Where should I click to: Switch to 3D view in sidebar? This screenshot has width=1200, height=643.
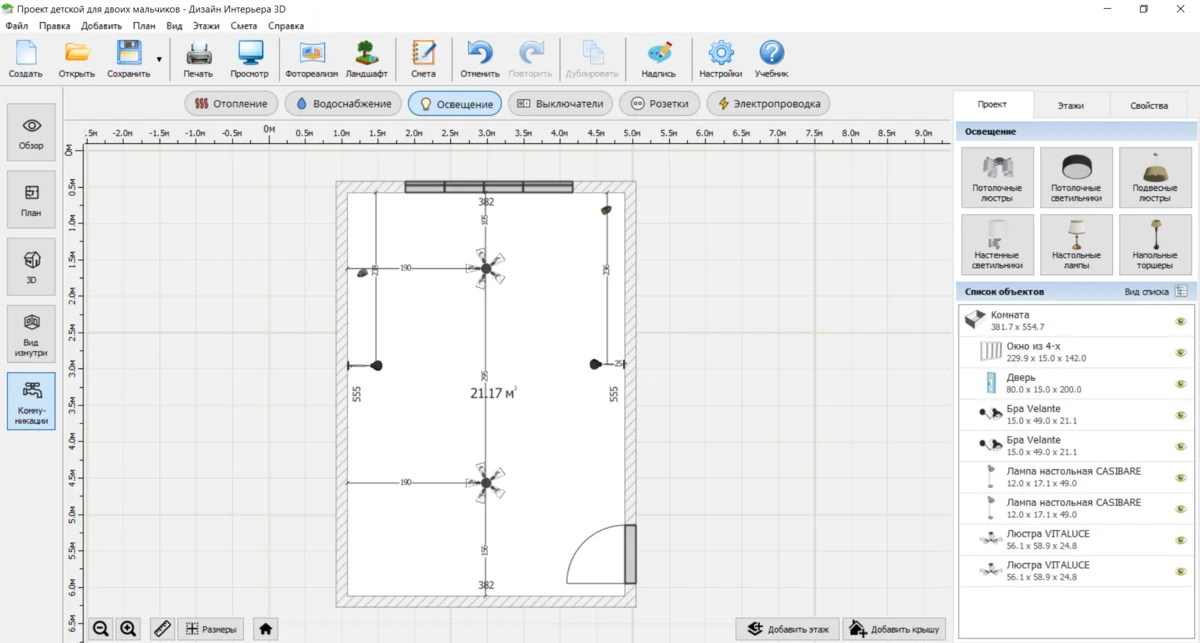pyautogui.click(x=31, y=265)
